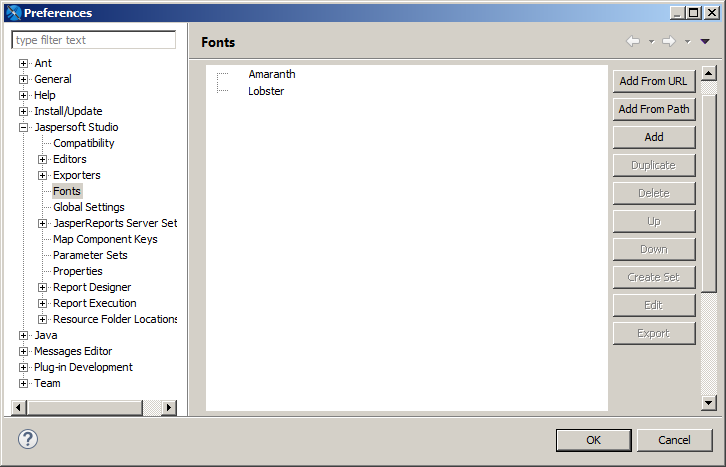
Task: Click the tree horizontal scrollbar thumb
Action: tap(85, 407)
